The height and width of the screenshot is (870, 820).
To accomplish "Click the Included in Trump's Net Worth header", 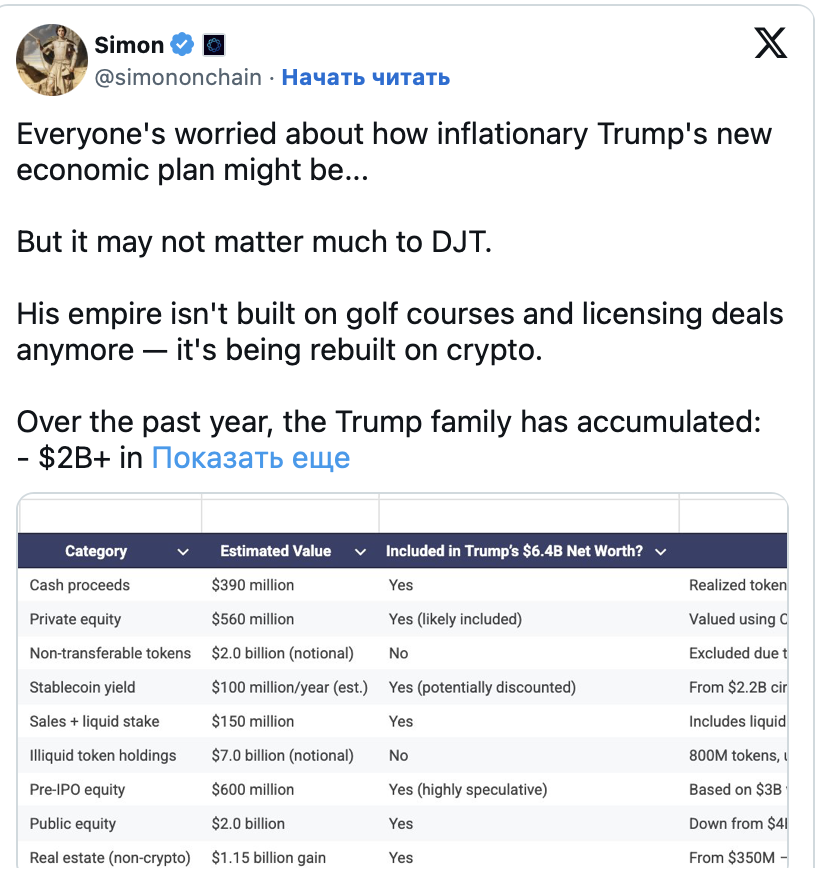I will pos(514,551).
